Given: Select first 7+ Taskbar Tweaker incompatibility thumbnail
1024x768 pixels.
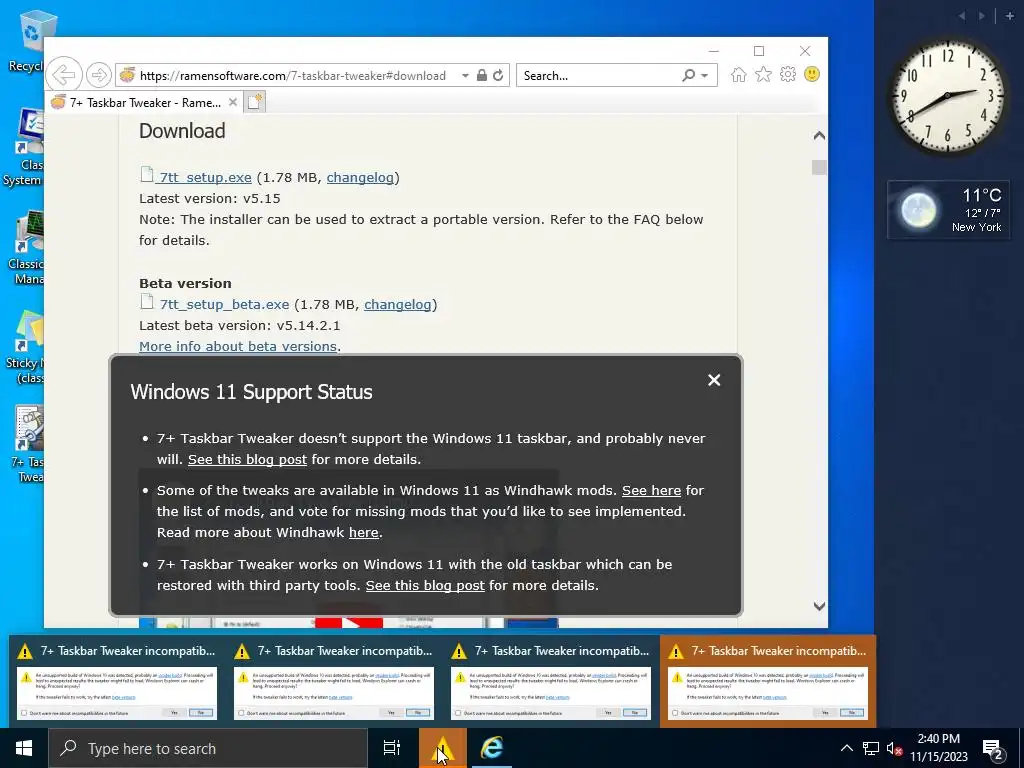Looking at the screenshot, I should pos(117,682).
